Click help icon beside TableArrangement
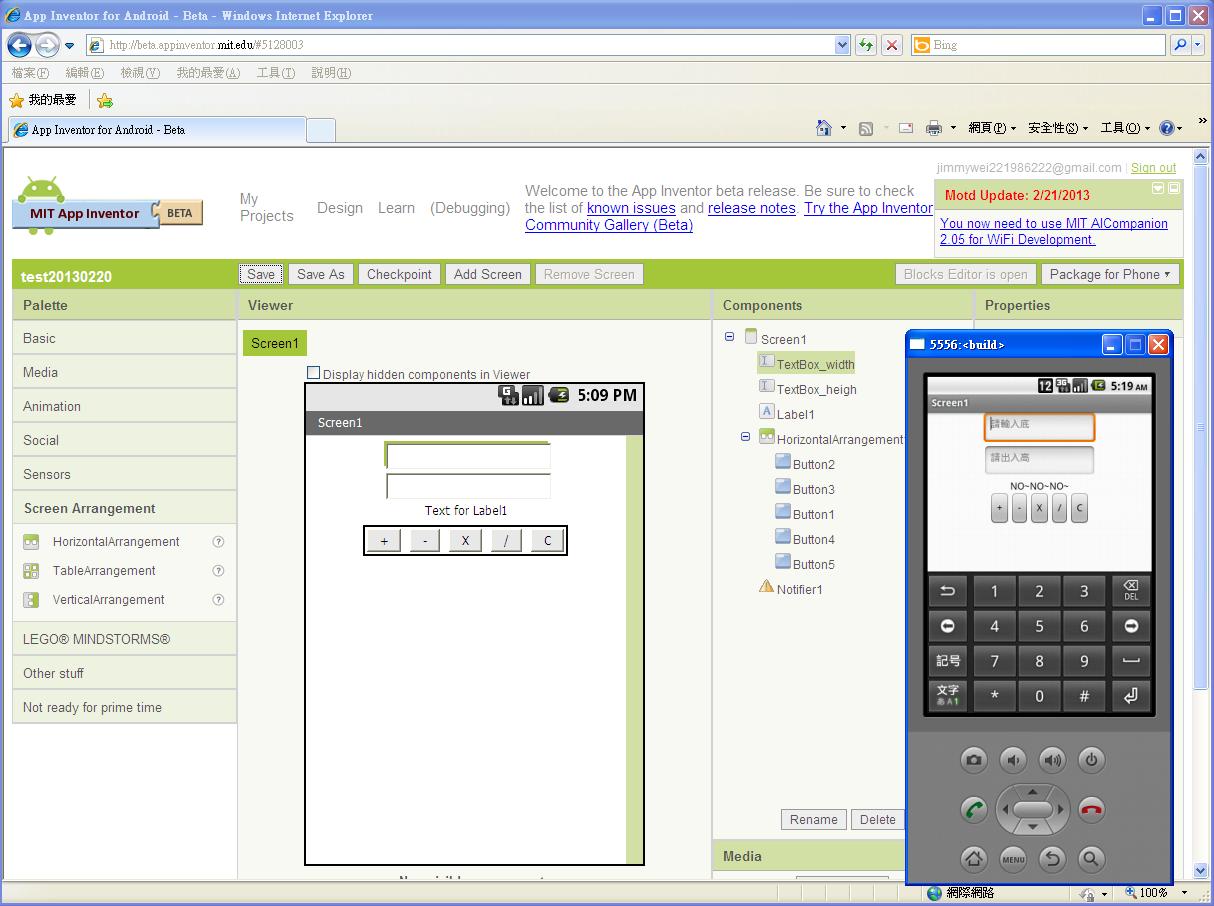This screenshot has width=1214, height=906. pyautogui.click(x=218, y=571)
